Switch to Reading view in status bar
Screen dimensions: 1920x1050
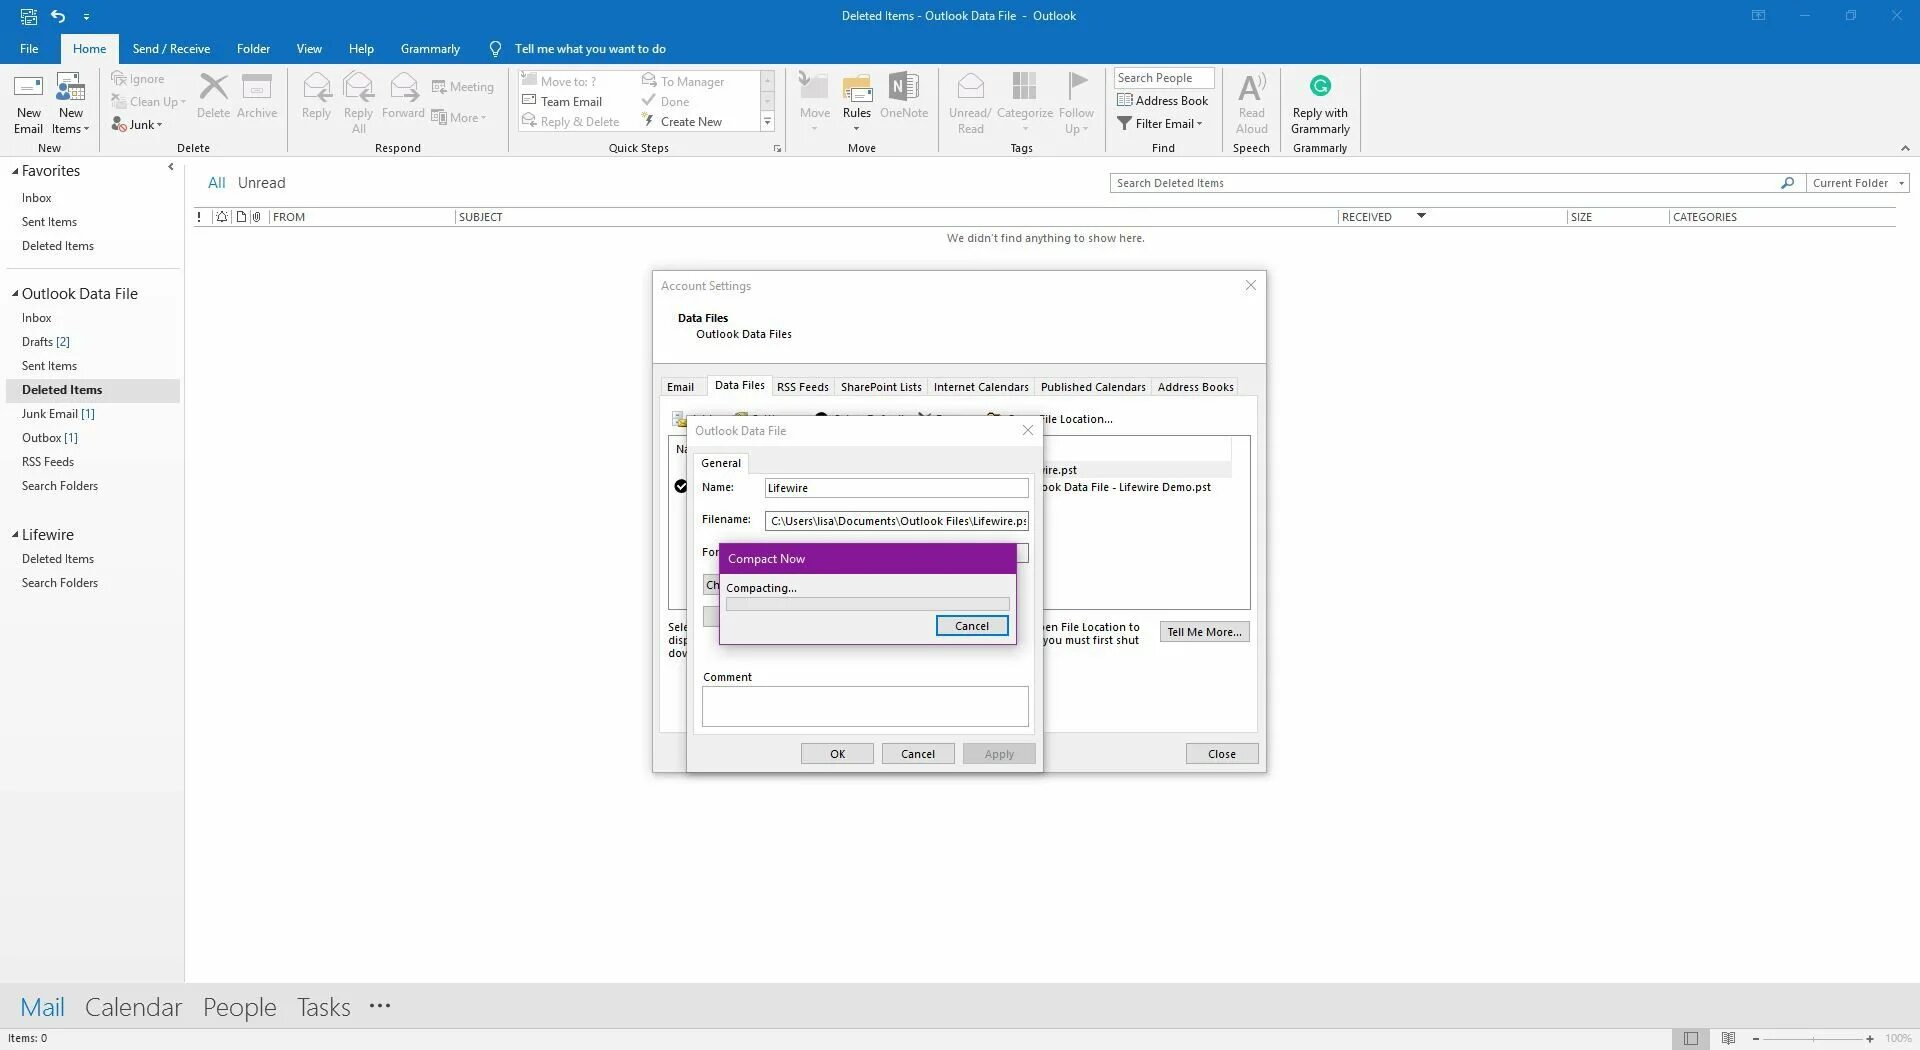[x=1728, y=1038]
